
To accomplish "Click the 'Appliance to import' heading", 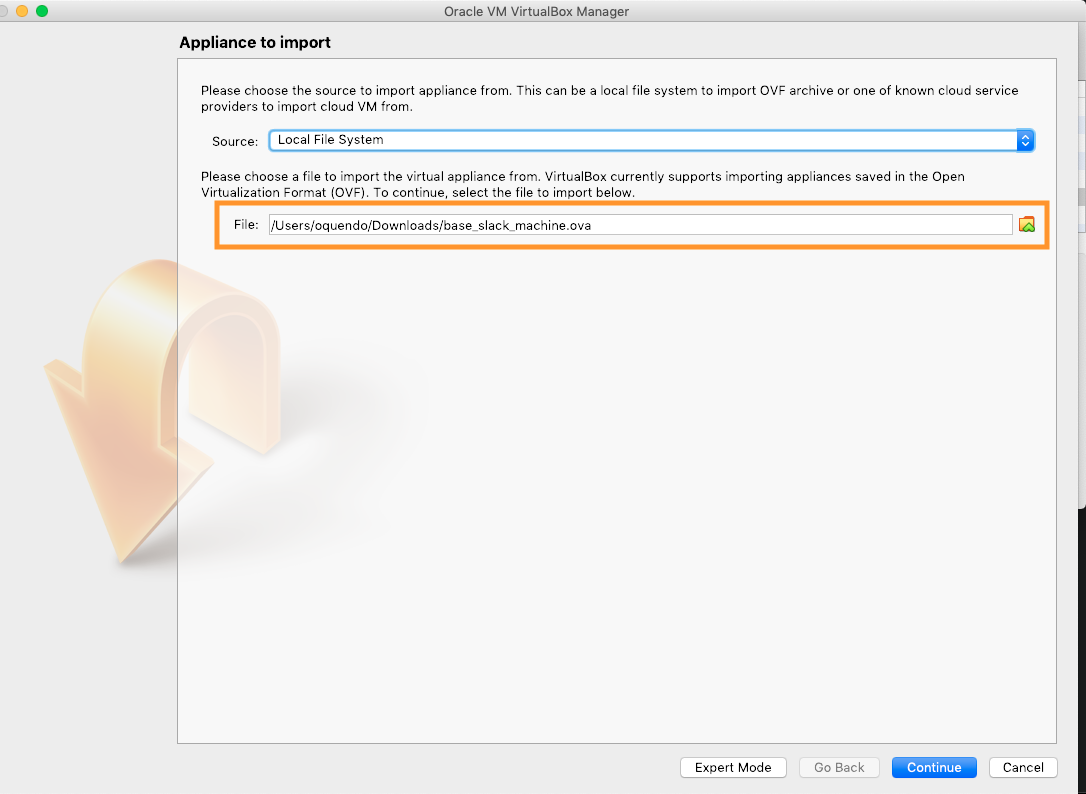I will [255, 42].
